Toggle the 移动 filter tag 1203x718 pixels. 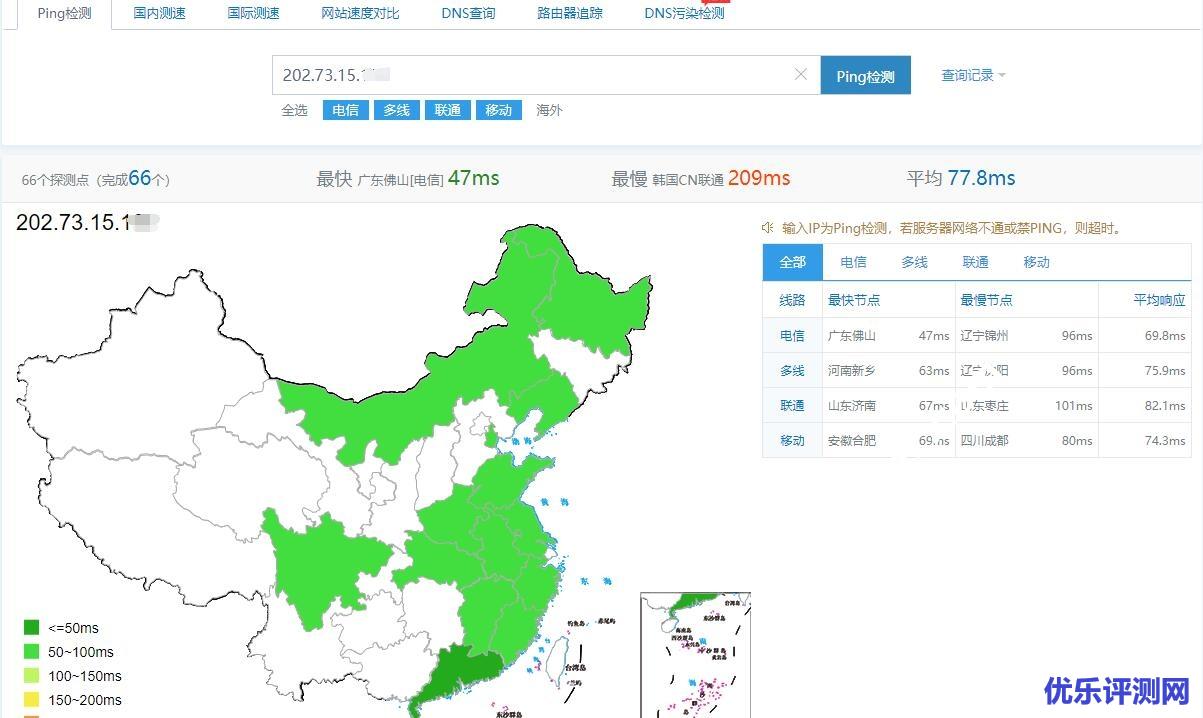point(499,110)
